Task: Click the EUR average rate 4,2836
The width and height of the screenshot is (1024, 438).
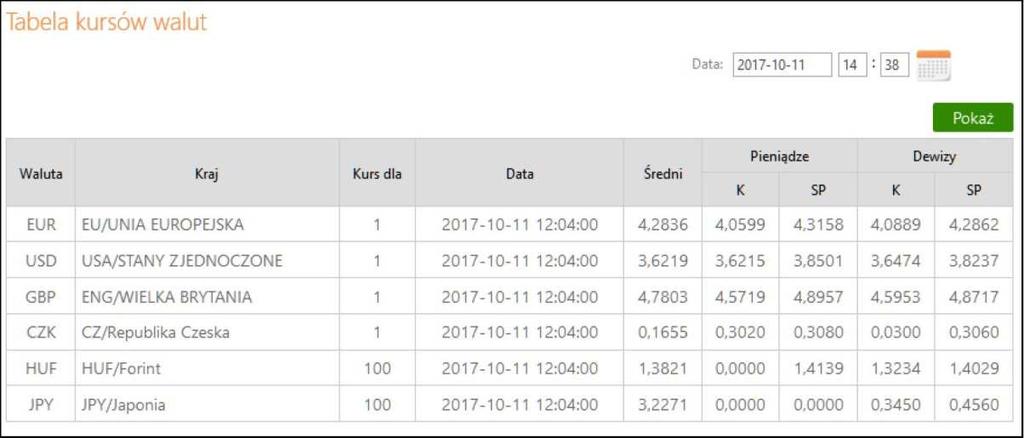Action: 662,225
